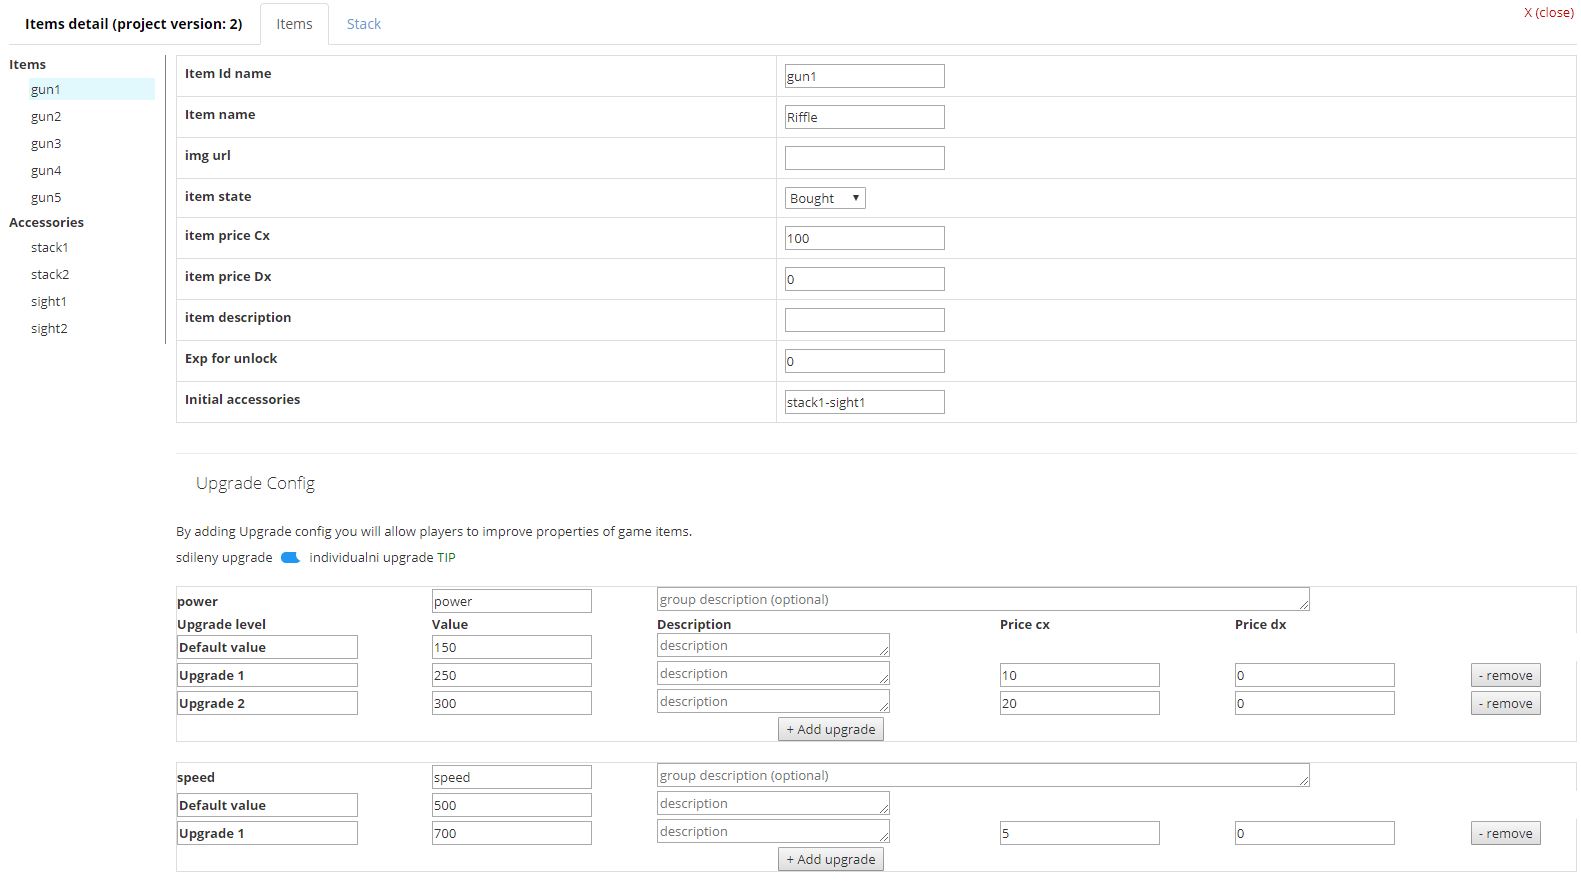Image resolution: width=1581 pixels, height=883 pixels.
Task: Remove power Upgrade 1 row
Action: [1505, 676]
